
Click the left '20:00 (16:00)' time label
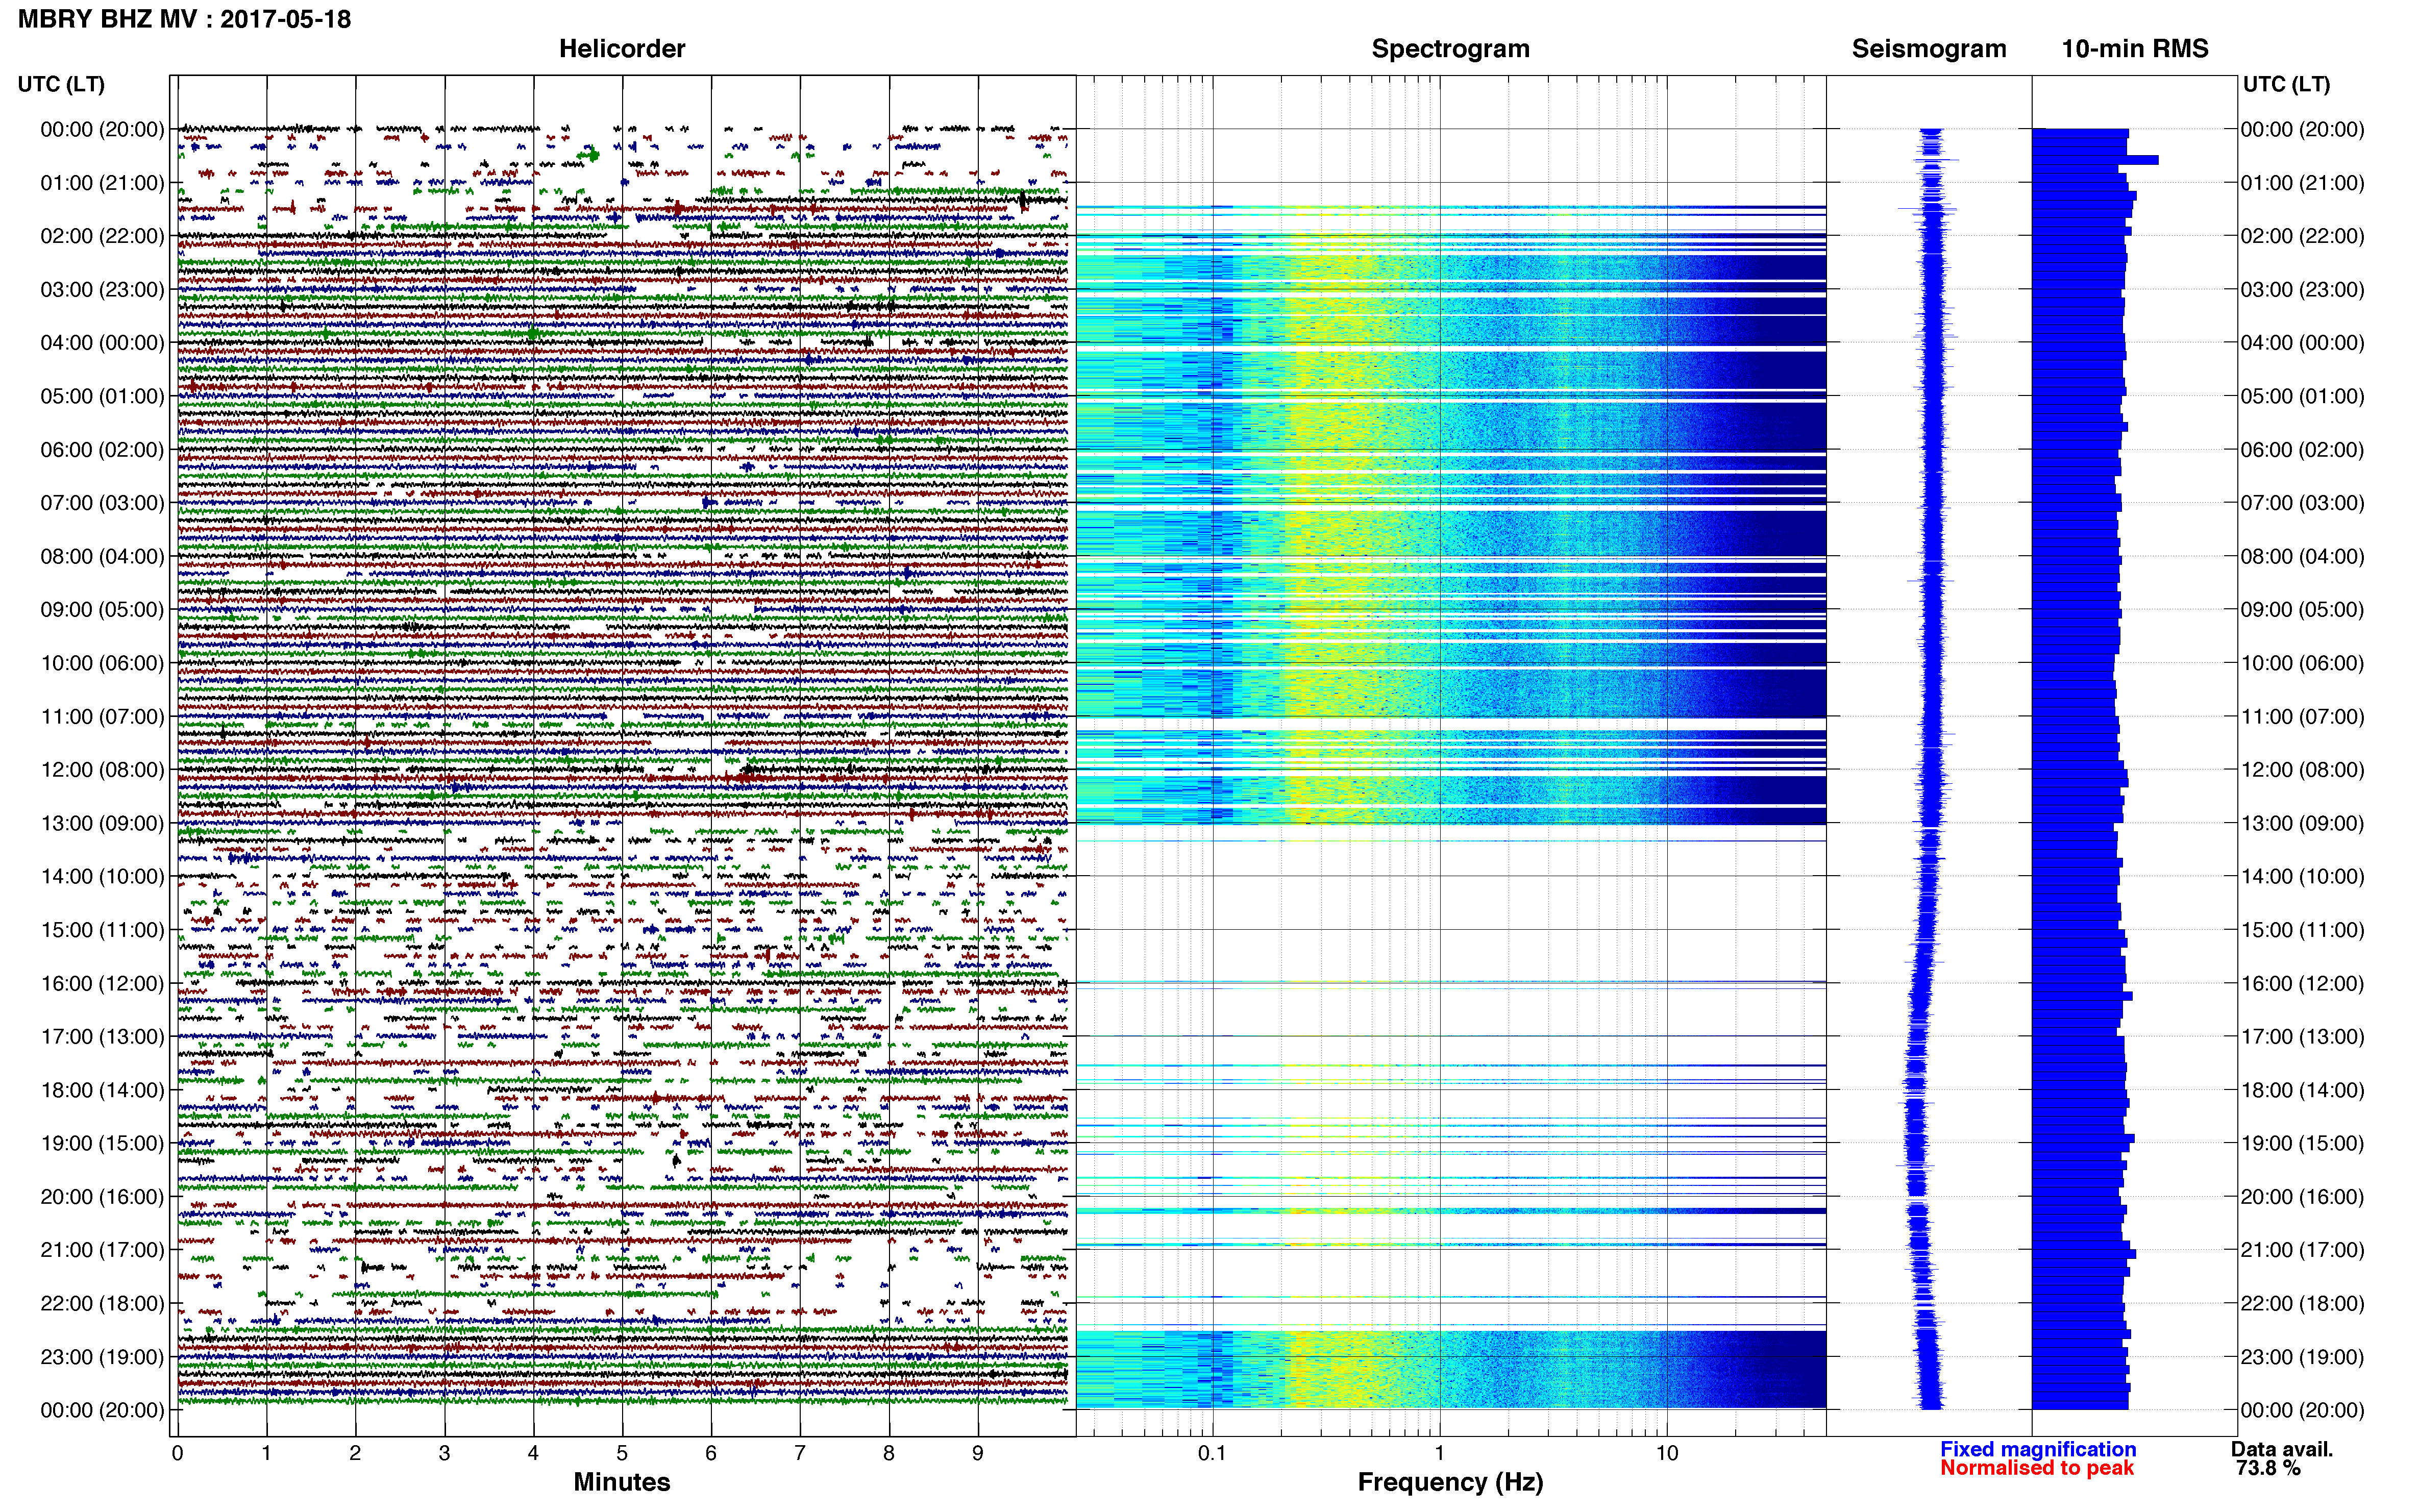click(102, 1197)
